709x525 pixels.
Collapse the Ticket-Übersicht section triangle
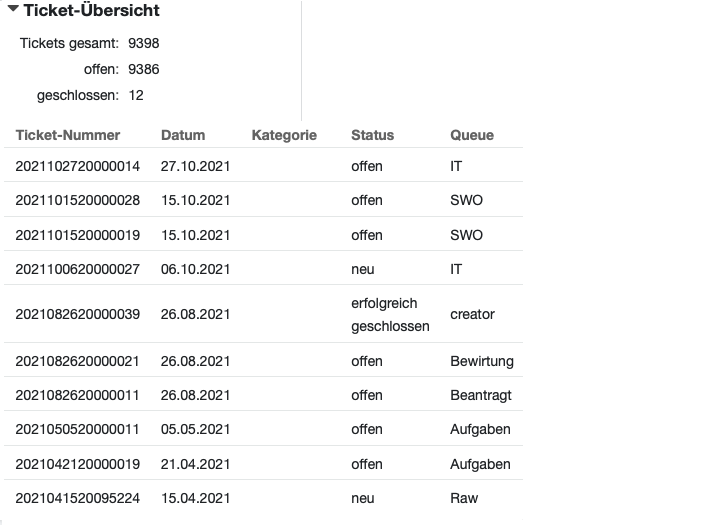(x=13, y=9)
